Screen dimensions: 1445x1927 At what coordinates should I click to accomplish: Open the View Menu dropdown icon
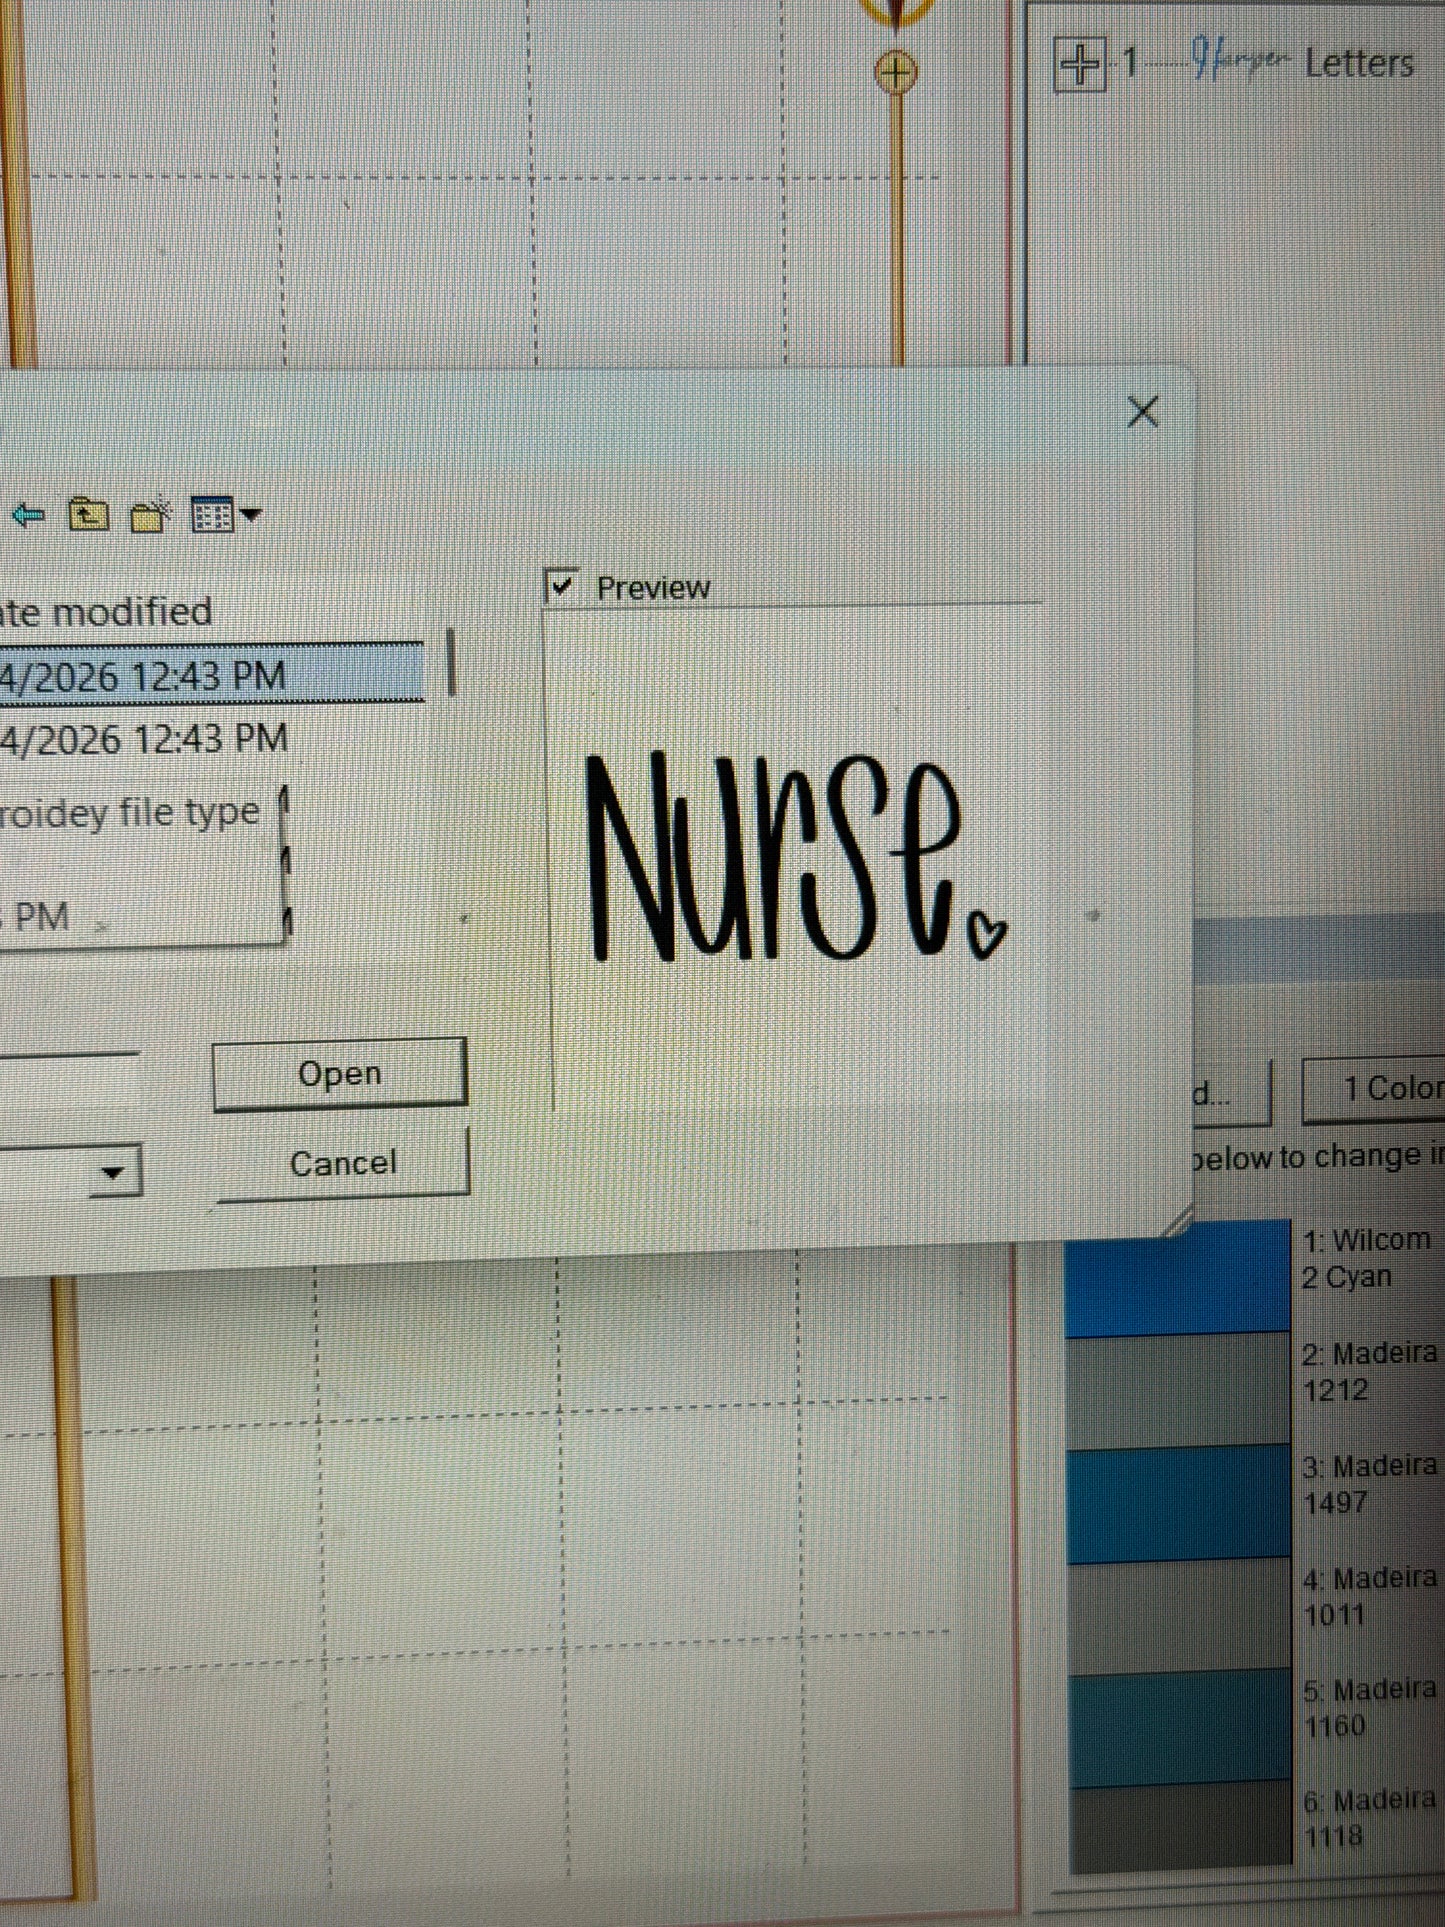227,515
